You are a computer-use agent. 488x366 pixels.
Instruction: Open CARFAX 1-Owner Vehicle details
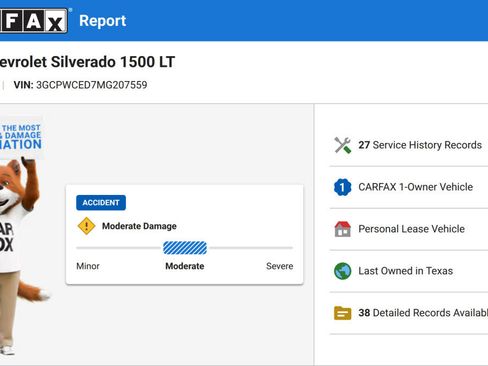[x=409, y=187]
